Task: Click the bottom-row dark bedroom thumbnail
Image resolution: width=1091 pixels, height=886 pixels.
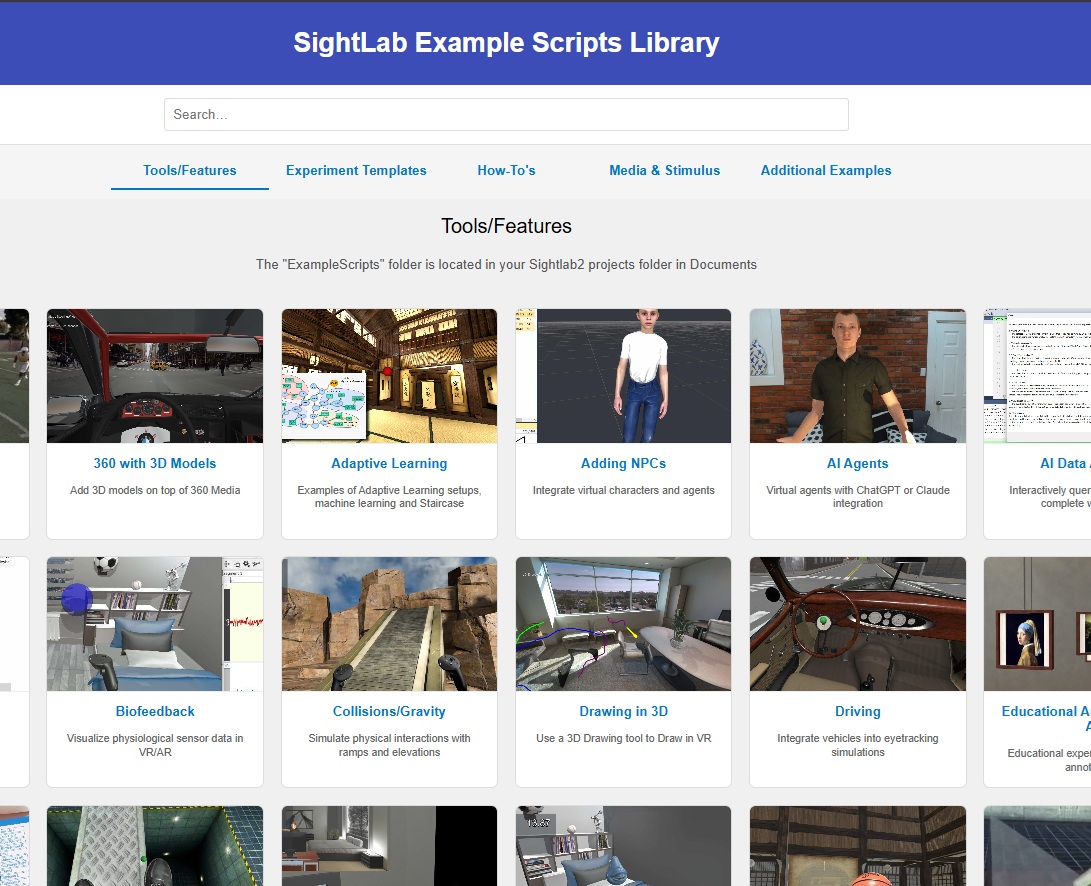Action: click(389, 846)
